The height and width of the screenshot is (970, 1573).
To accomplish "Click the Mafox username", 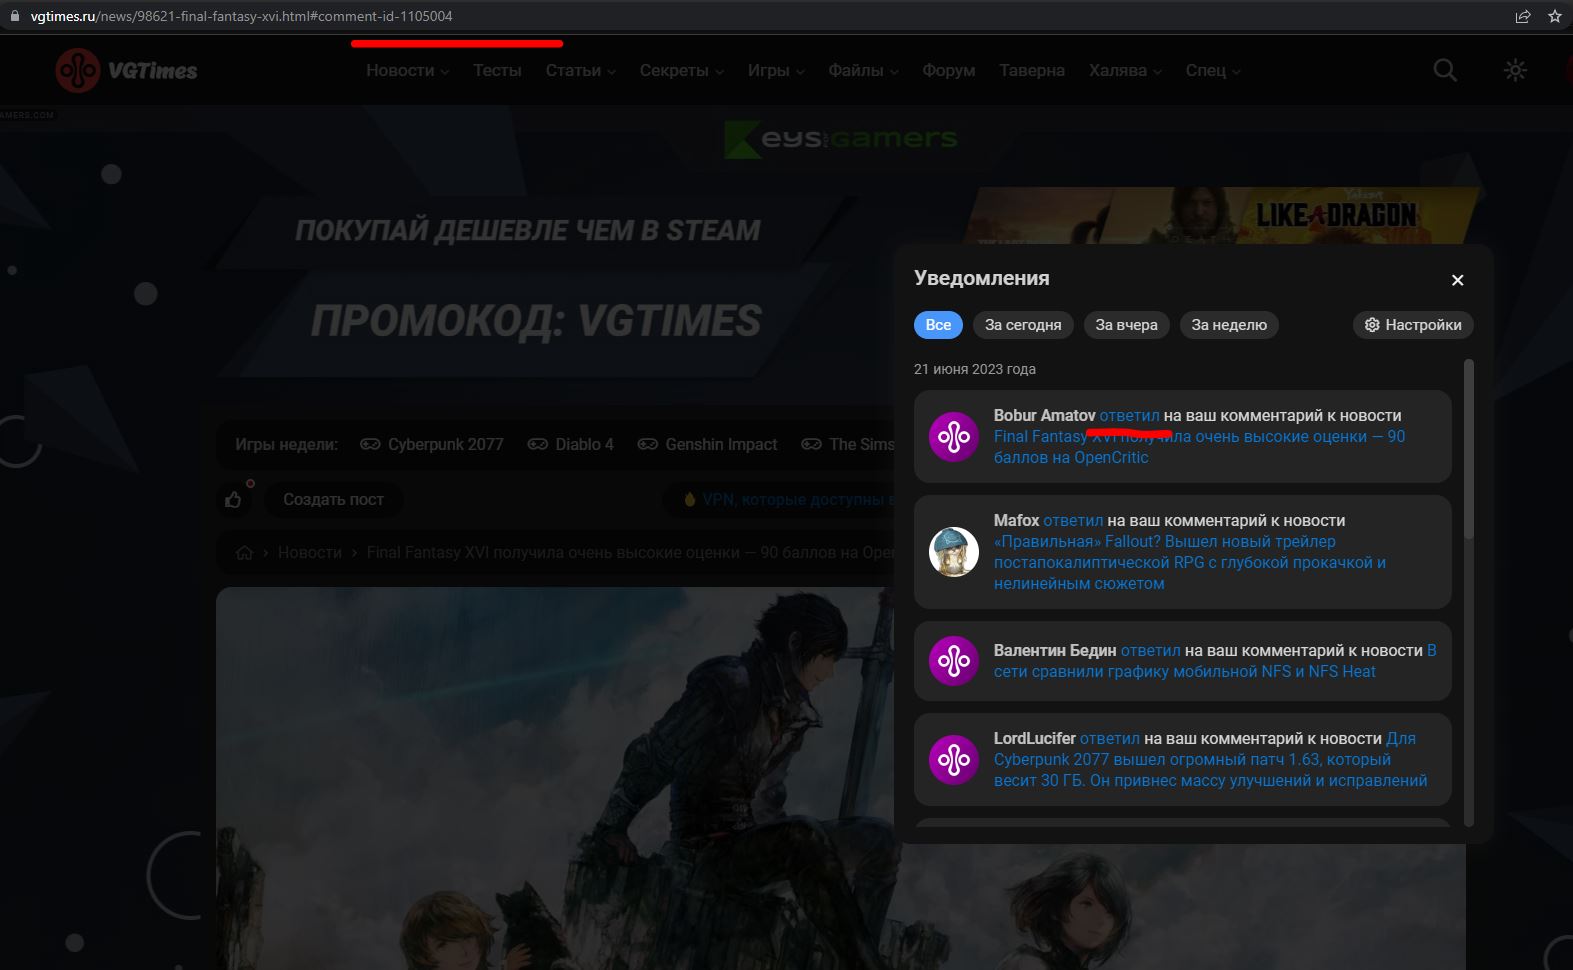I will click(1016, 521).
